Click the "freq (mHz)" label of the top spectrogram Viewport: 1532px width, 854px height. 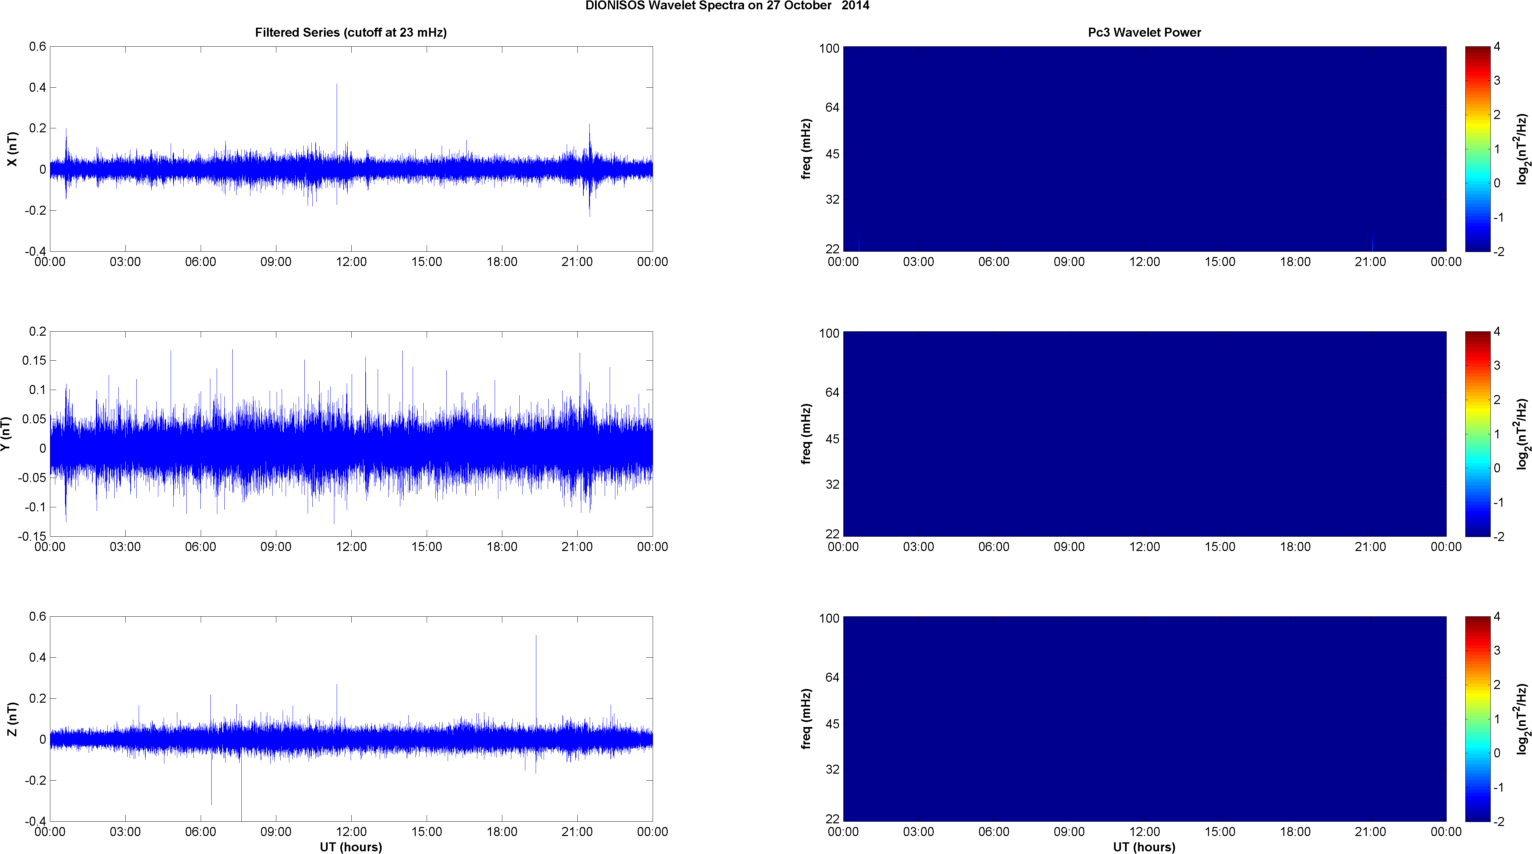pyautogui.click(x=806, y=149)
